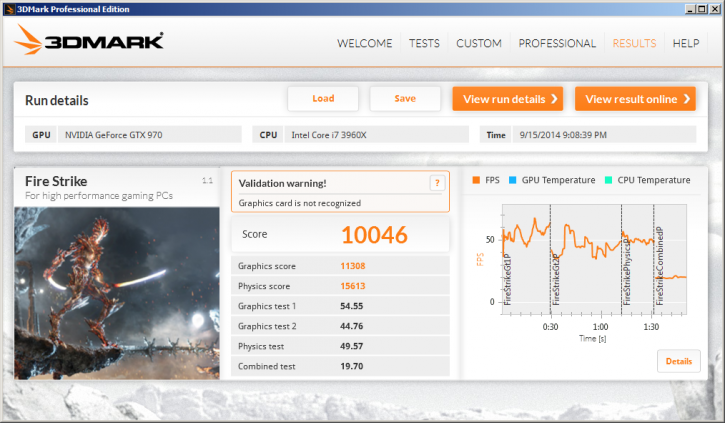Open the HELP tab
The image size is (725, 423).
(x=686, y=43)
